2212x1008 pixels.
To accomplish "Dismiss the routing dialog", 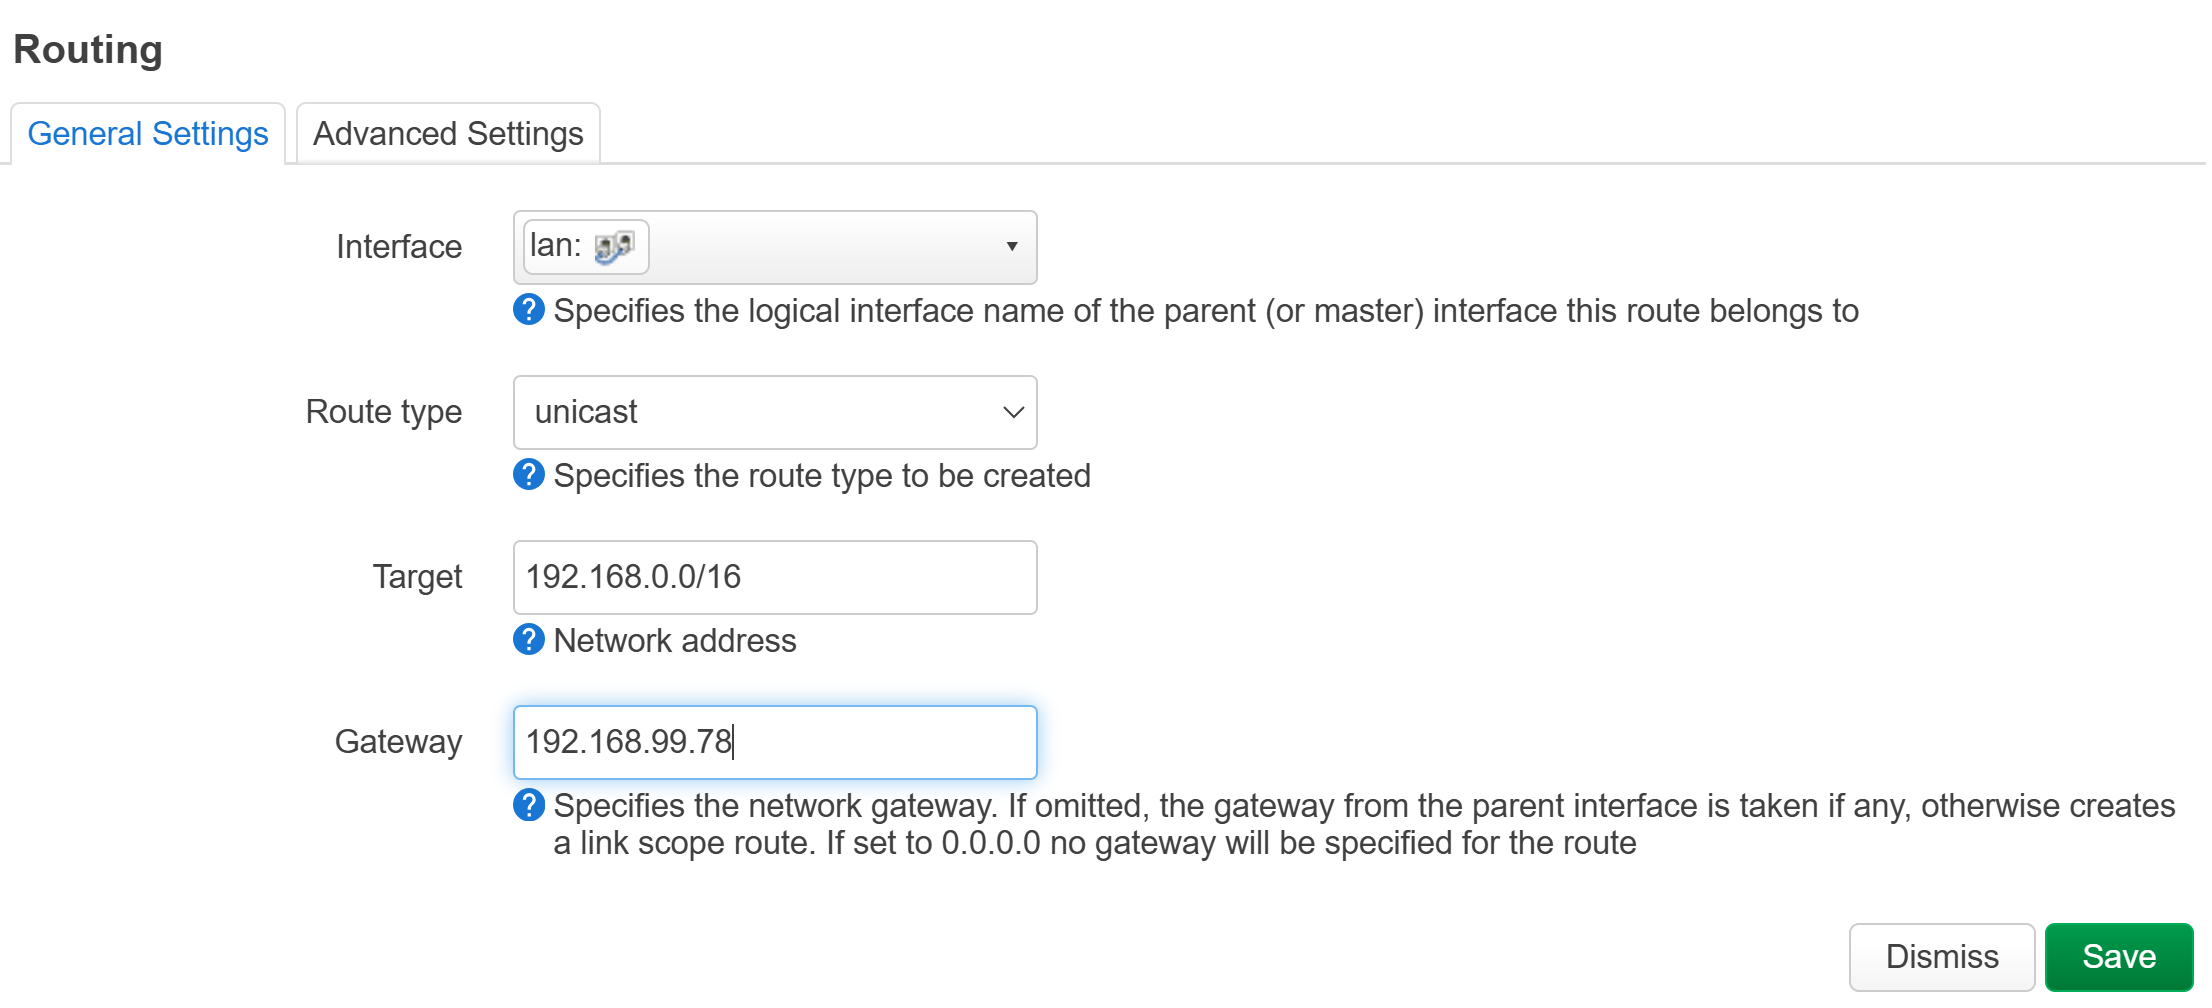I will tap(1942, 957).
